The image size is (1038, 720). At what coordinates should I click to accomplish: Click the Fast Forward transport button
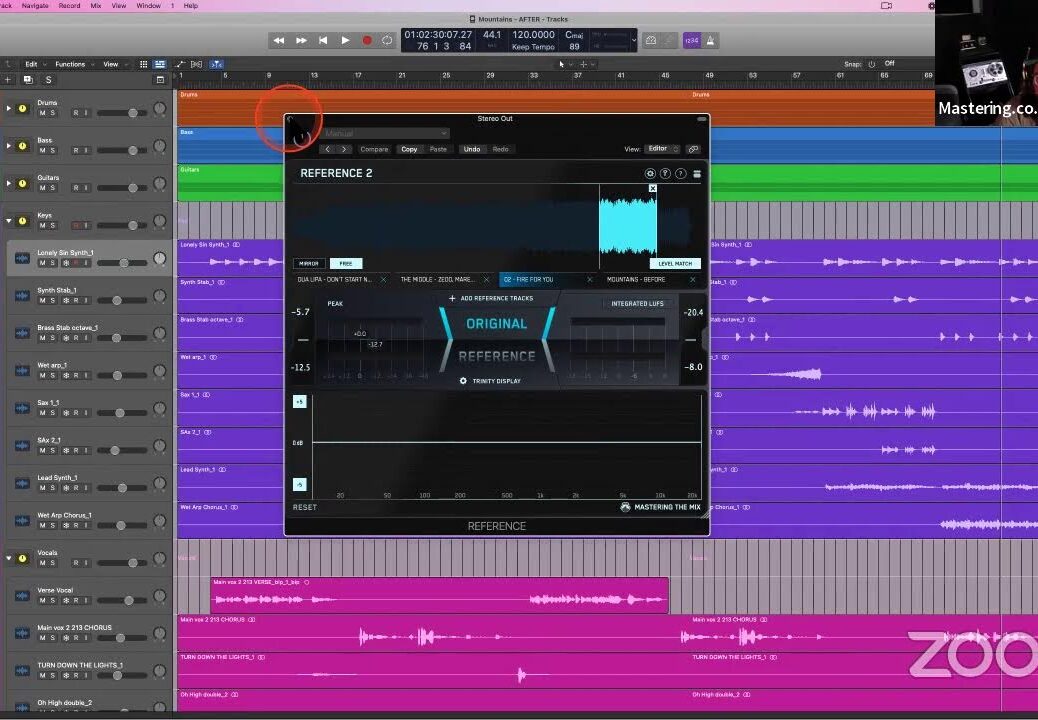point(301,40)
